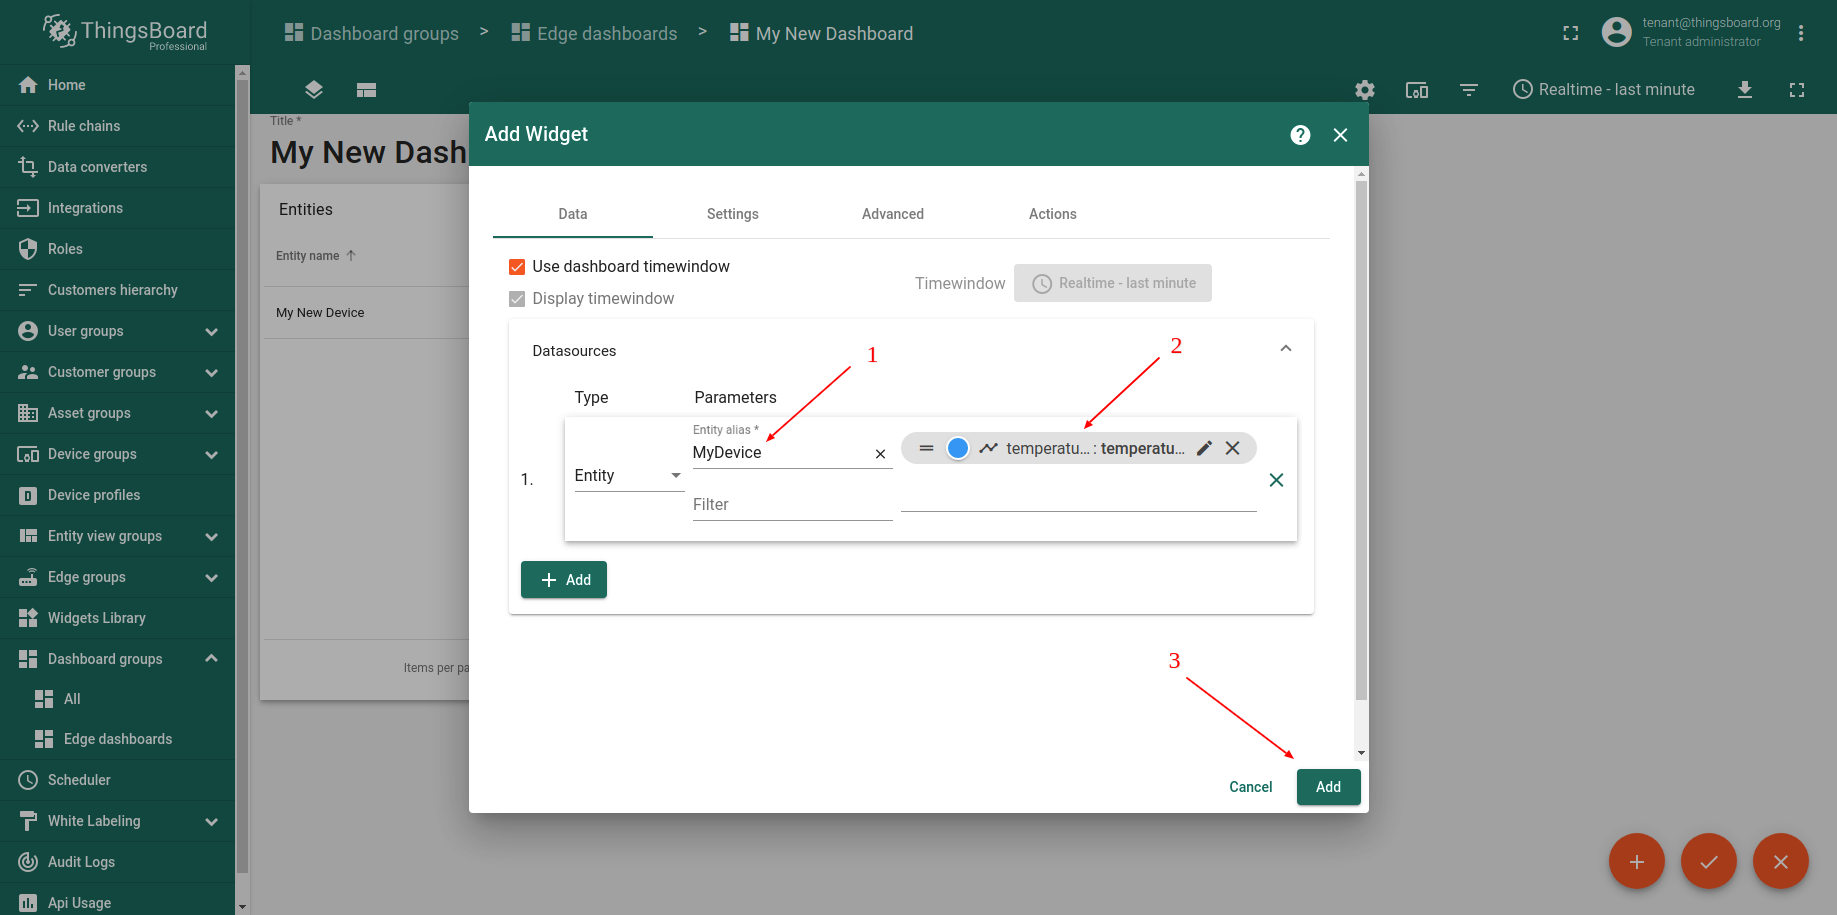Confirm with the Add button in the dialog footer

coord(1329,787)
